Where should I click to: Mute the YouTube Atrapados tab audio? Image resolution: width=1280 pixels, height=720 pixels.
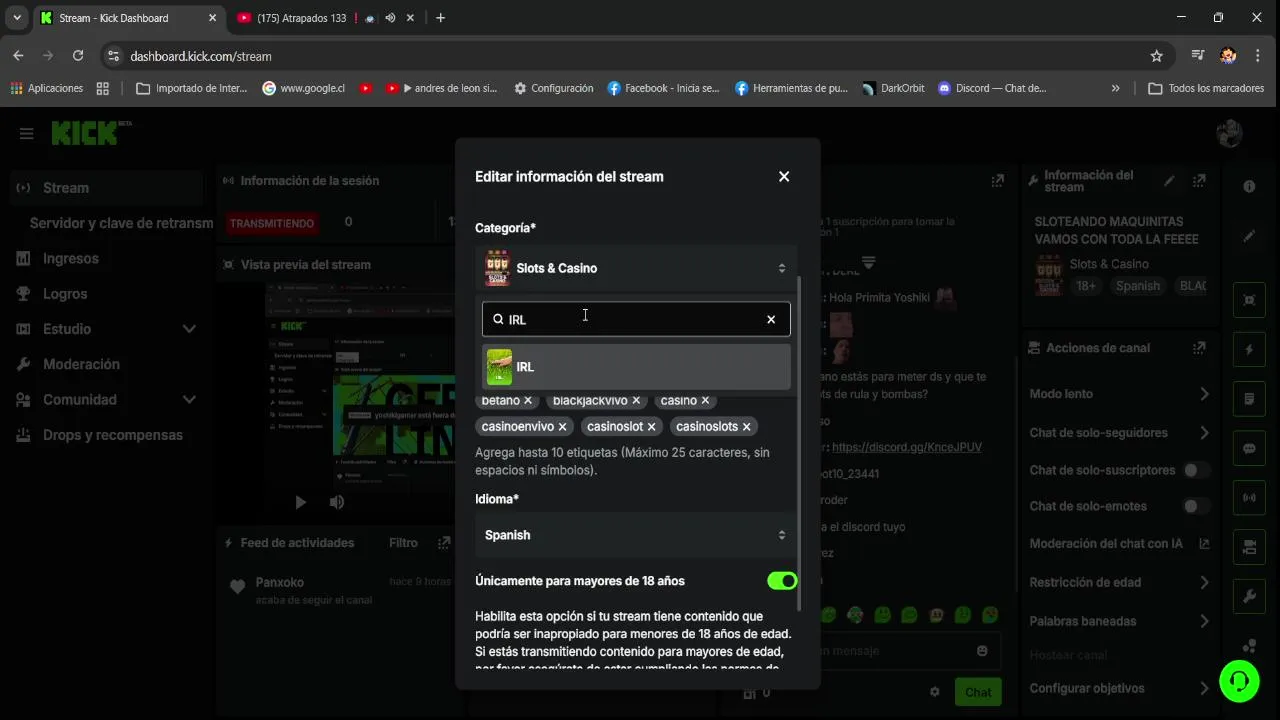coord(390,18)
